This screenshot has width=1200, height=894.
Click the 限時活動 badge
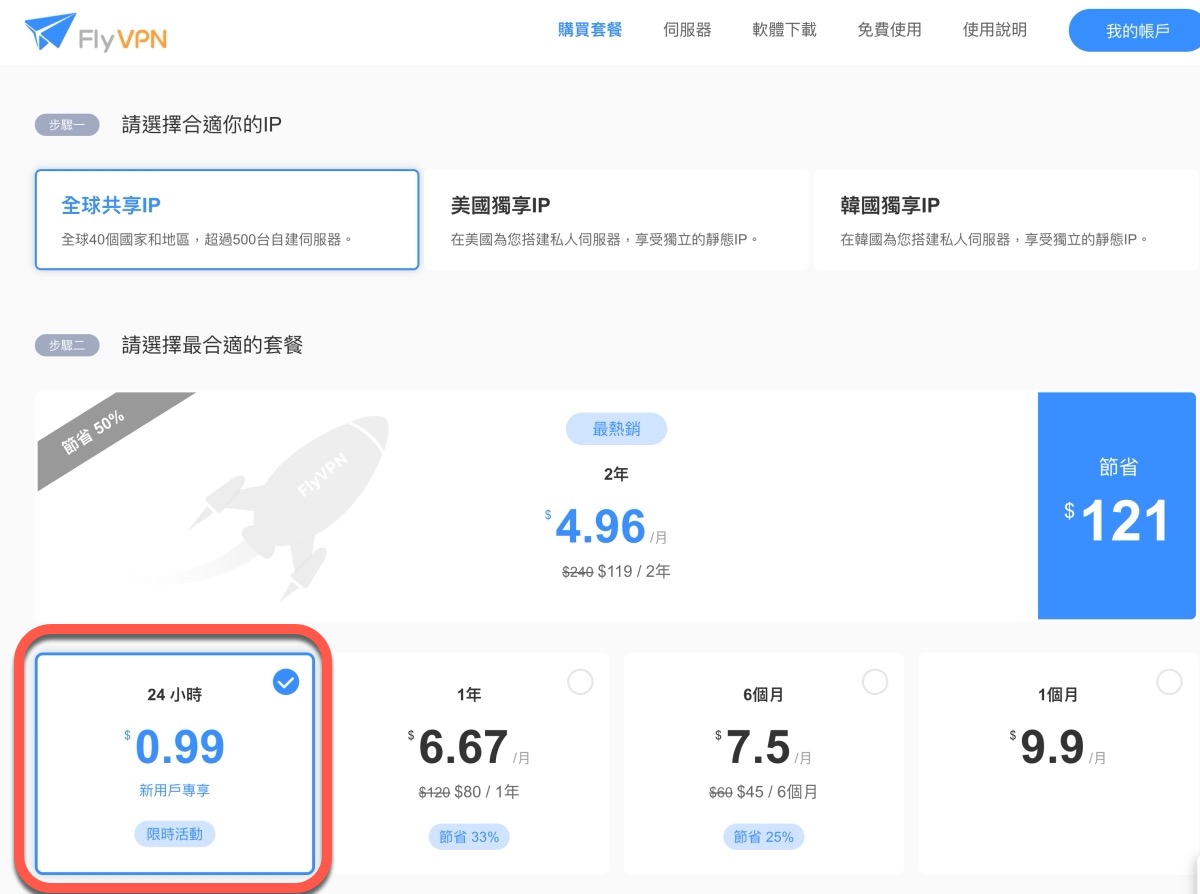175,833
